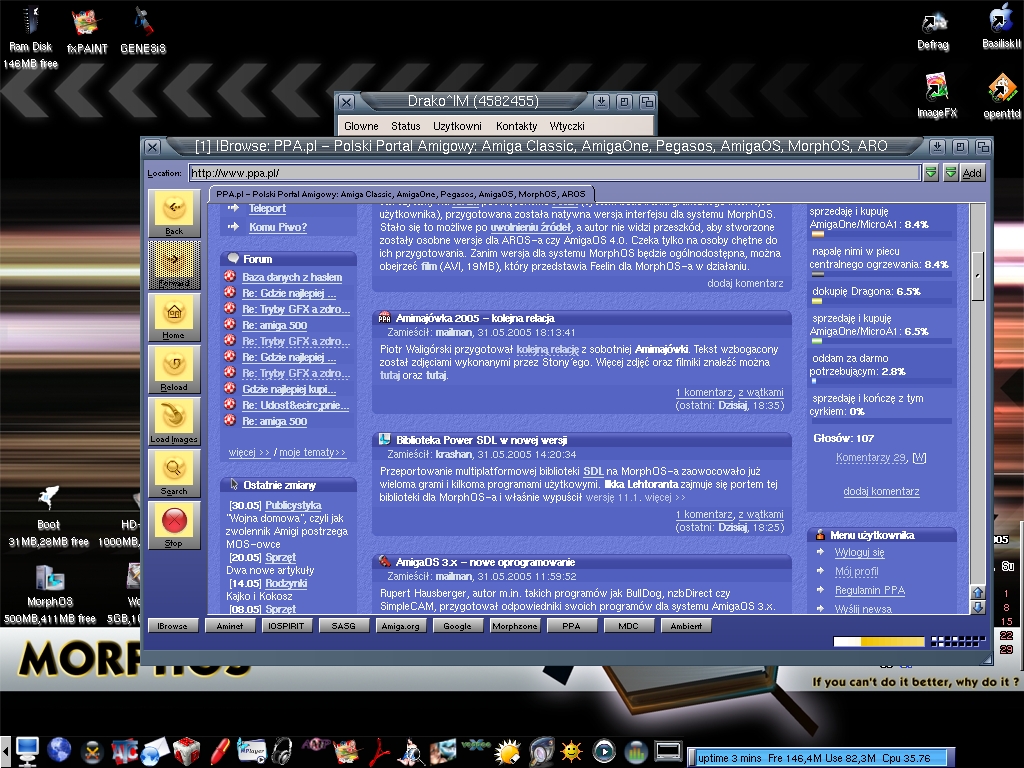
Task: Go to the Home page in IBrowse
Action: [174, 317]
